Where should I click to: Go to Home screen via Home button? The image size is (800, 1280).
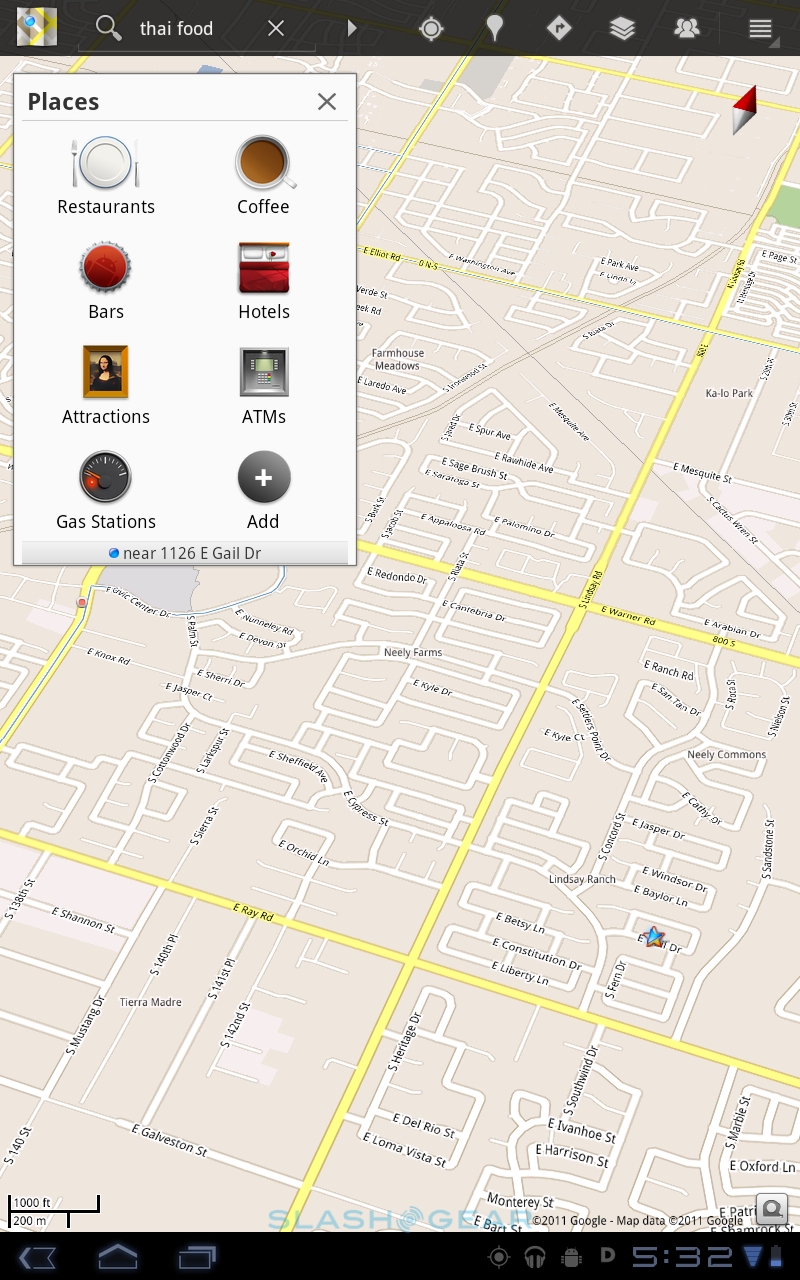click(117, 1257)
